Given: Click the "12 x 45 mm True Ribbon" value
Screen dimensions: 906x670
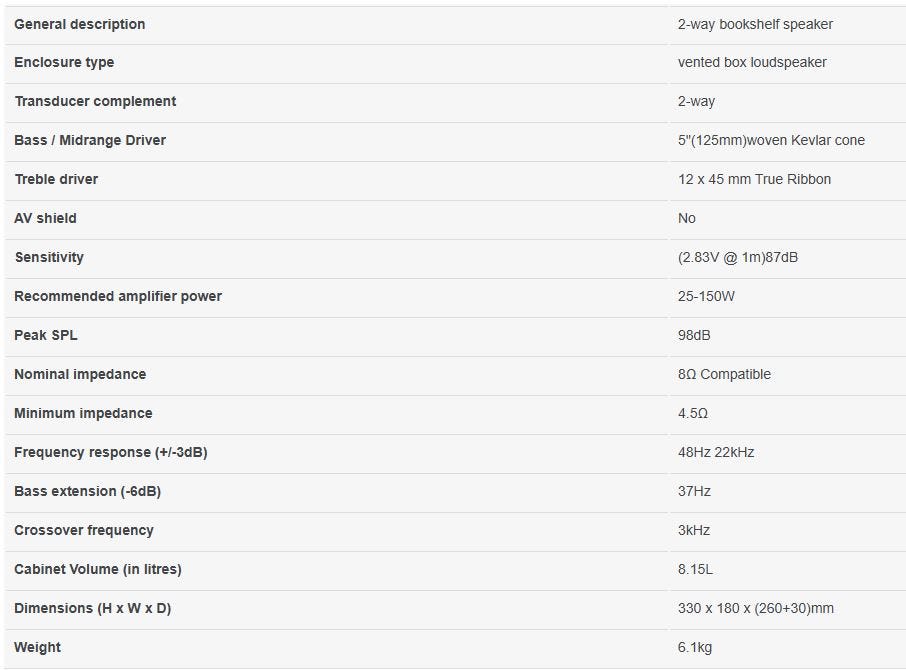Looking at the screenshot, I should click(x=754, y=179).
